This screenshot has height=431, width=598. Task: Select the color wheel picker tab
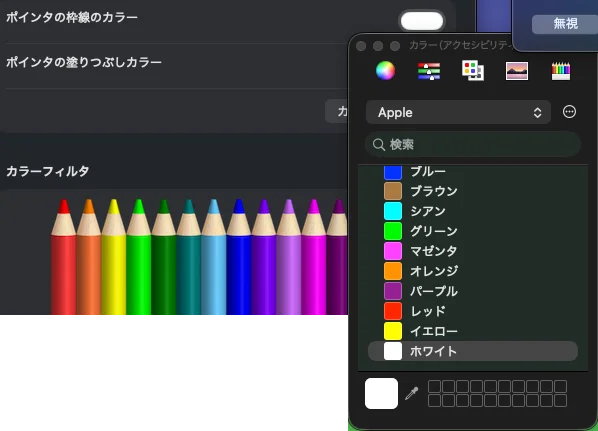[x=385, y=71]
